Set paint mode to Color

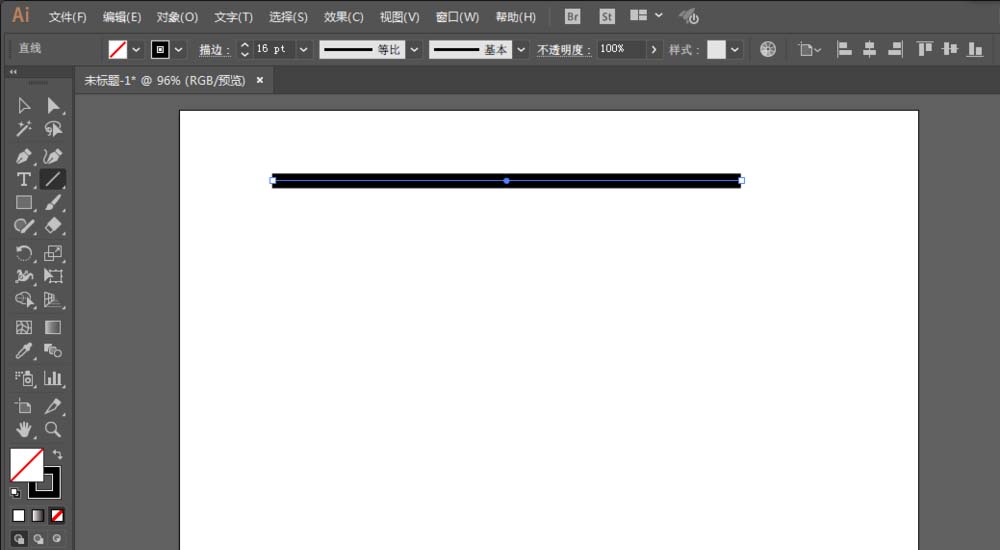click(x=18, y=516)
